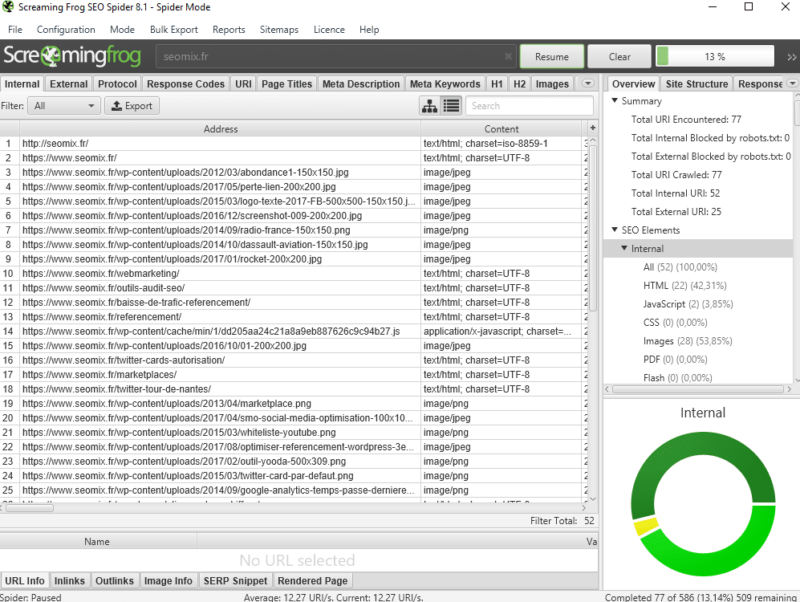
Task: Select the Internal tab
Action: point(22,84)
